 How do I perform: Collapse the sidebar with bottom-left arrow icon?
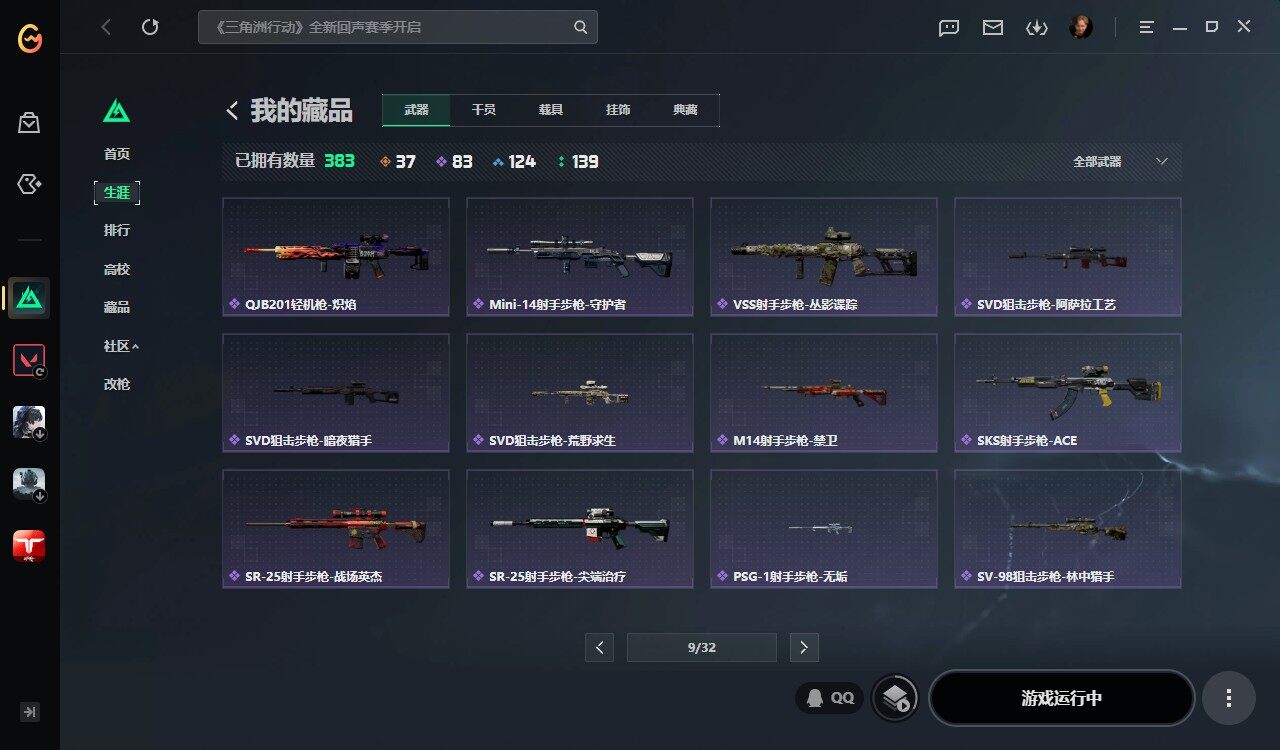point(30,712)
